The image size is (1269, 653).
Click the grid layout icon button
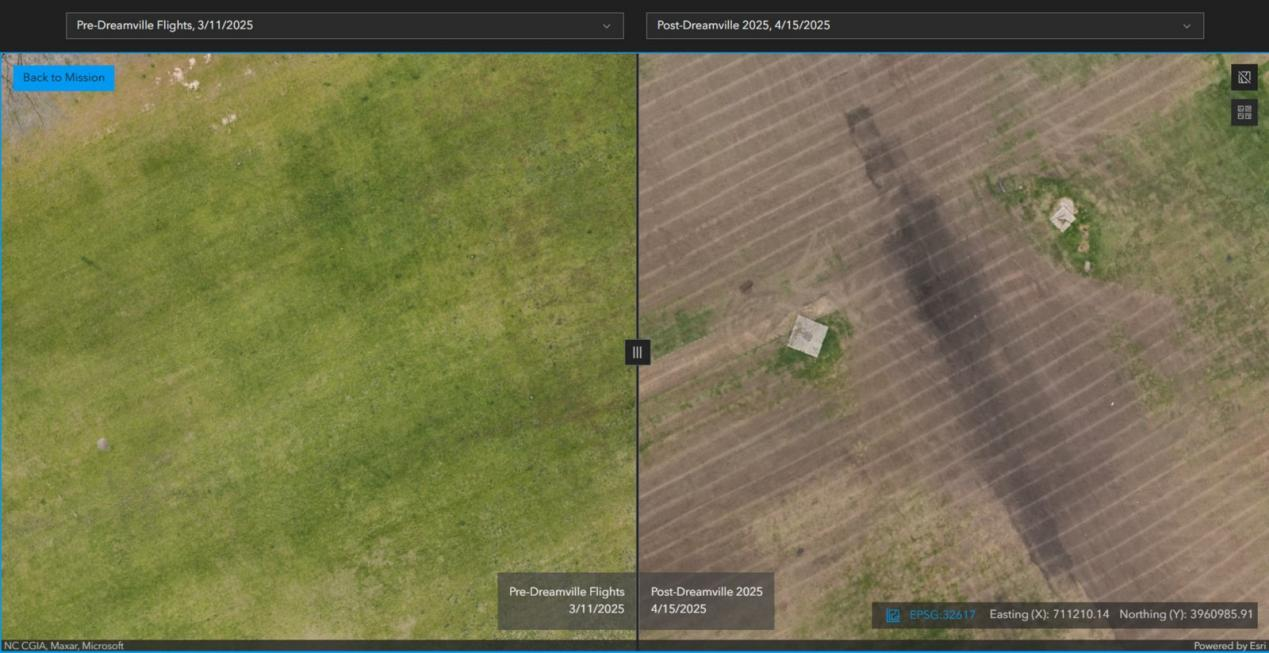tap(1244, 112)
